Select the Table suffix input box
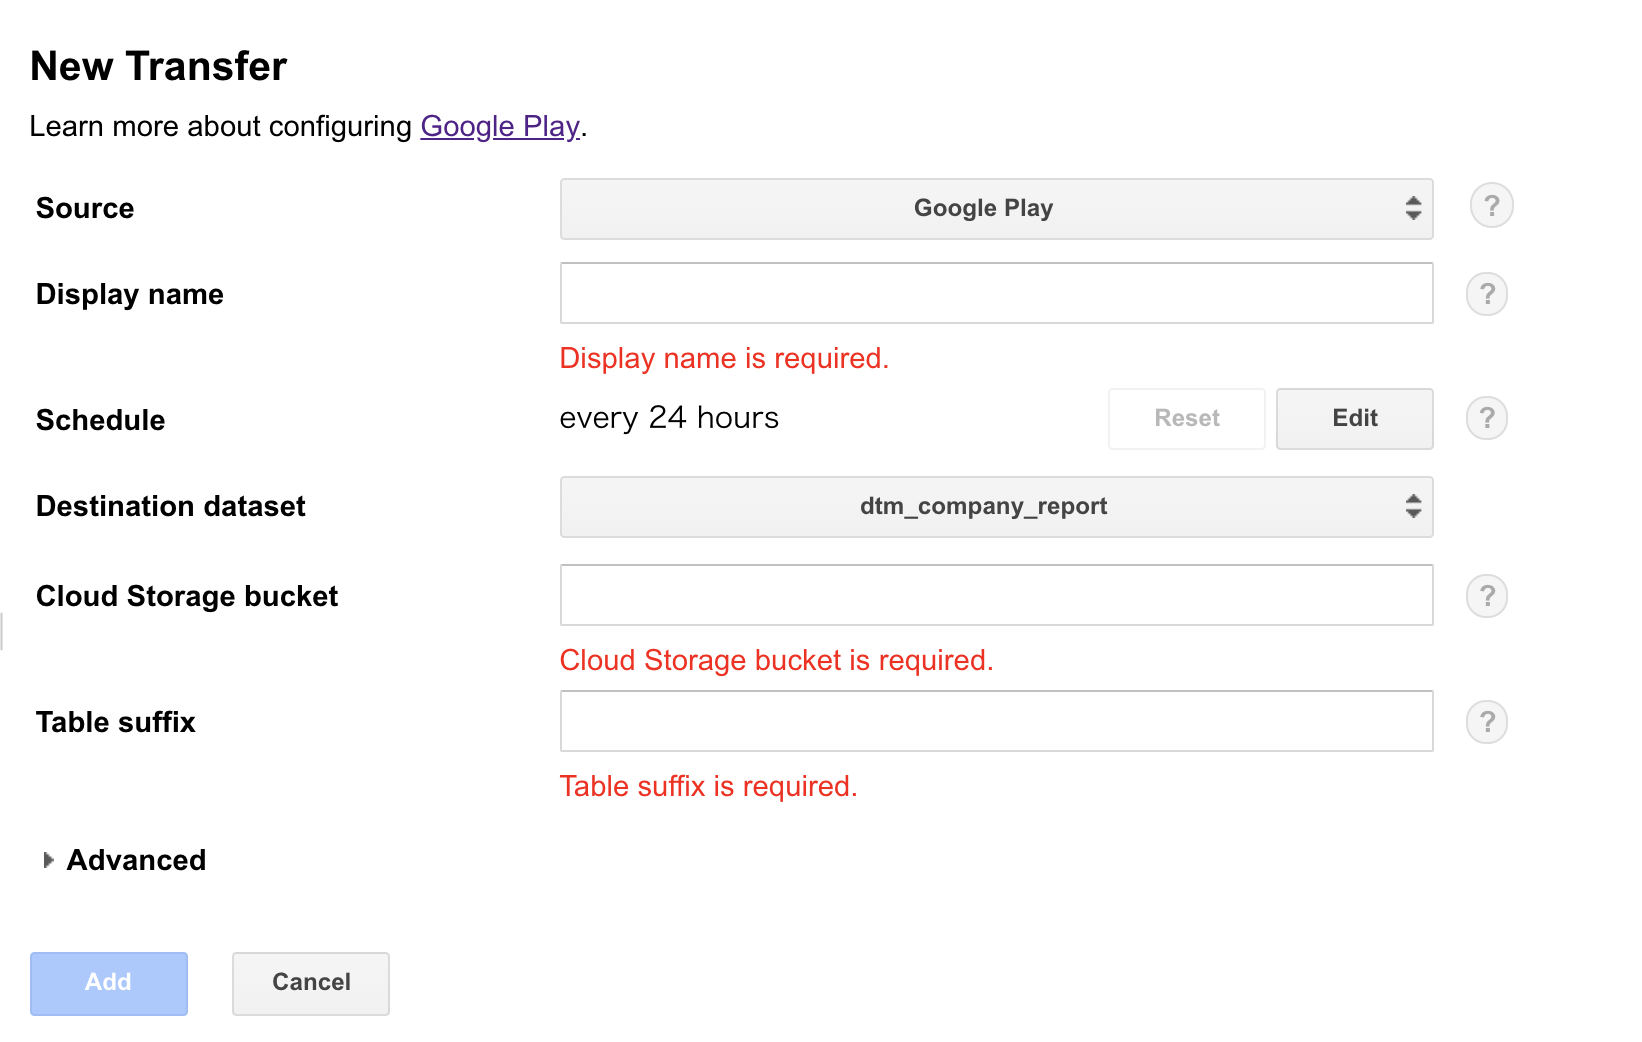Screen dimensions: 1642x1042 click(x=996, y=721)
